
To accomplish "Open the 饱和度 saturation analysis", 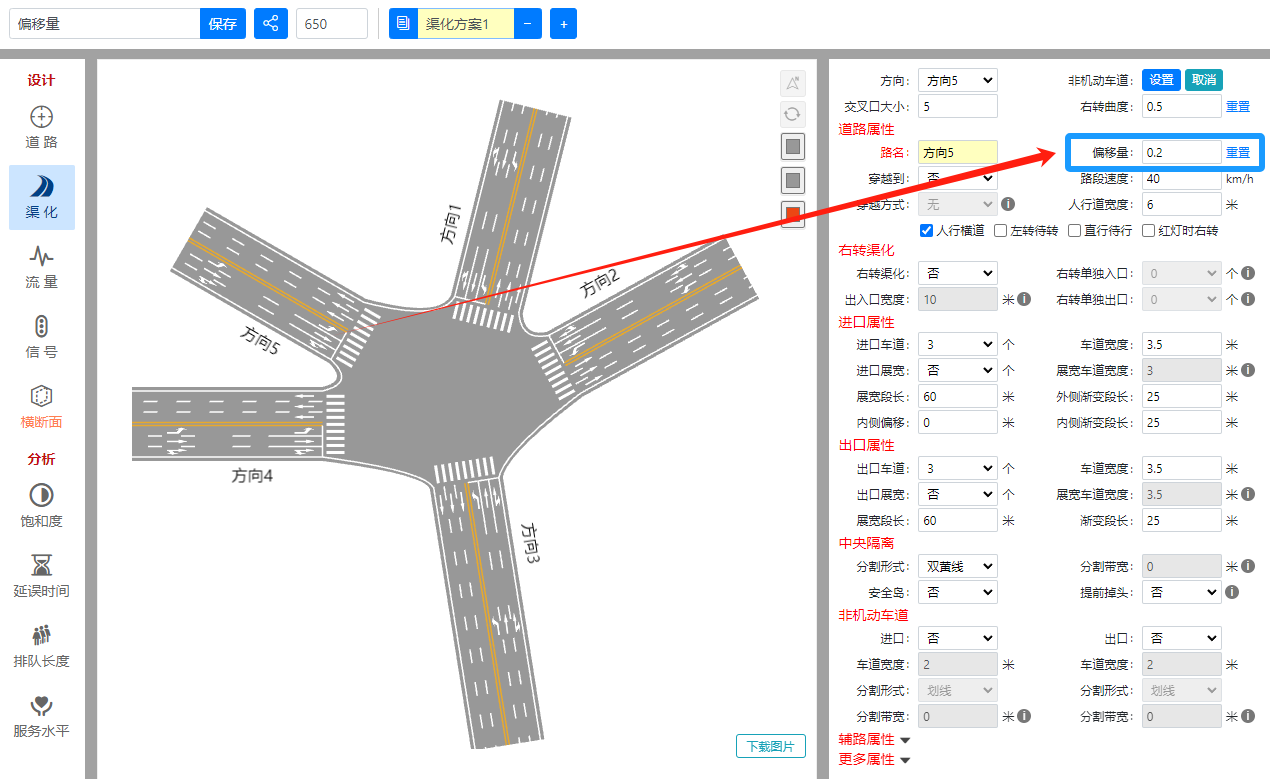I will pos(41,506).
